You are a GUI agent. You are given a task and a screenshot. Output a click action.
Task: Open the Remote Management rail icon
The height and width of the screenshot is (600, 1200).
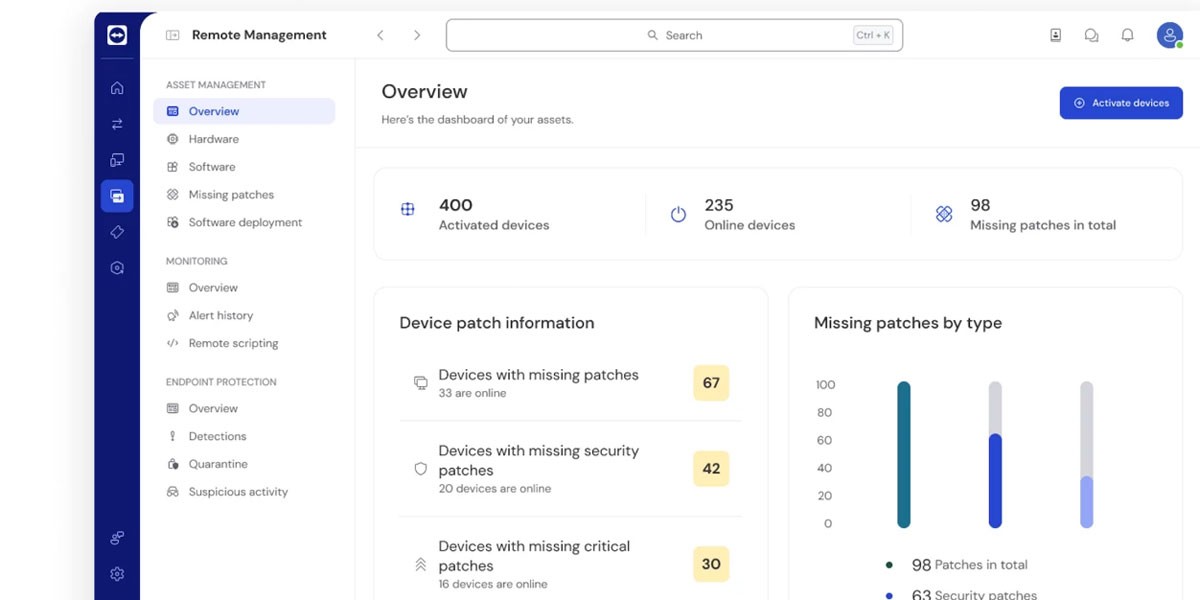(x=117, y=196)
